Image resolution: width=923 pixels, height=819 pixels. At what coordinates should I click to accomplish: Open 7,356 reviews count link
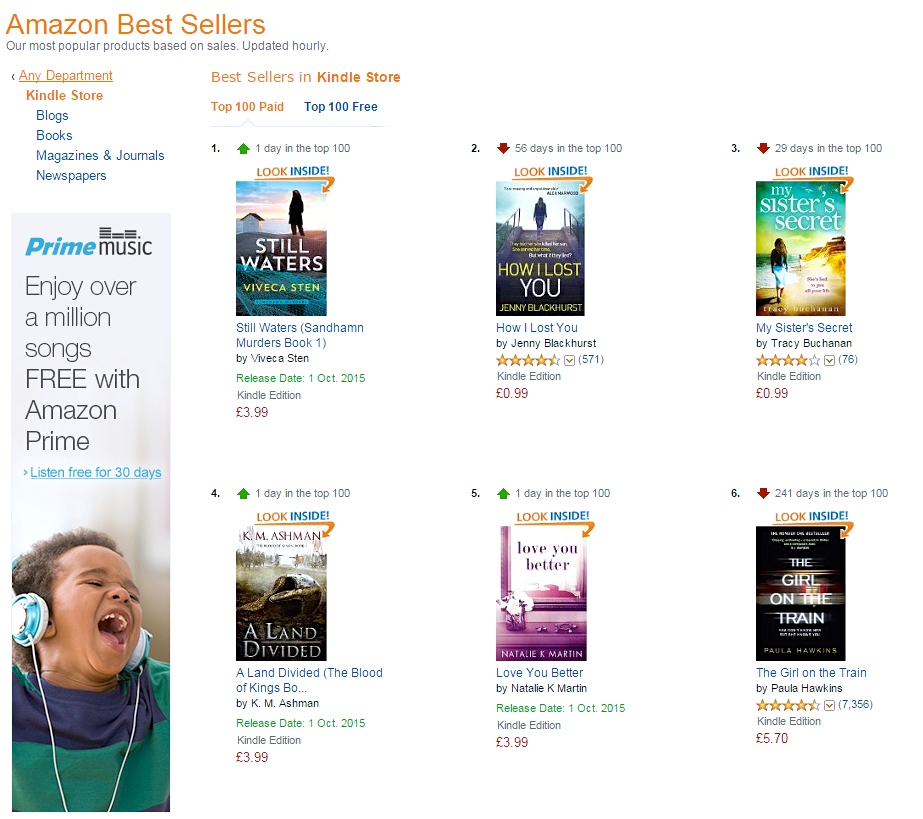(855, 705)
